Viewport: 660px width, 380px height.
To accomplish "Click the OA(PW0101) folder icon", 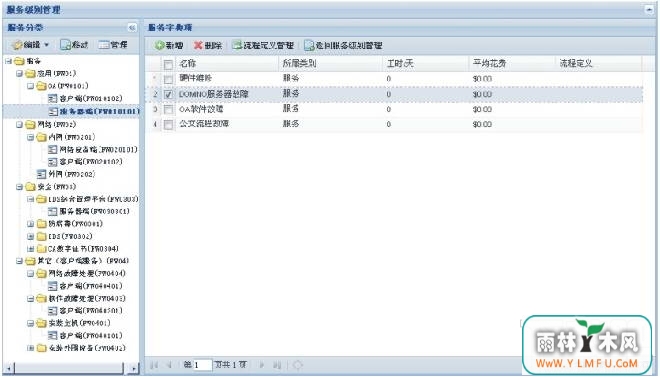I will pyautogui.click(x=41, y=86).
